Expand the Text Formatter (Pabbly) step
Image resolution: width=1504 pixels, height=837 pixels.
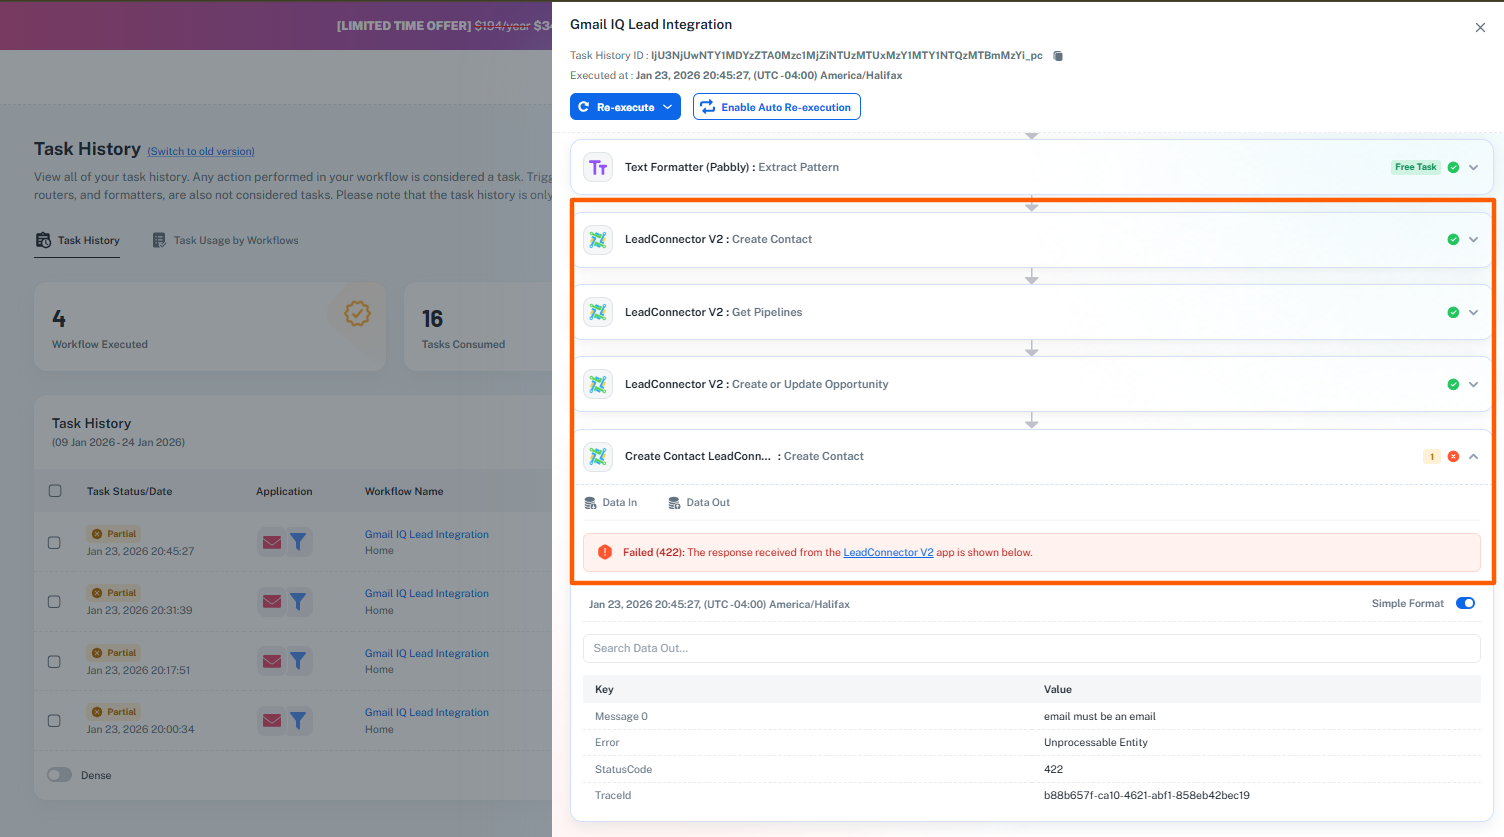(x=1473, y=167)
